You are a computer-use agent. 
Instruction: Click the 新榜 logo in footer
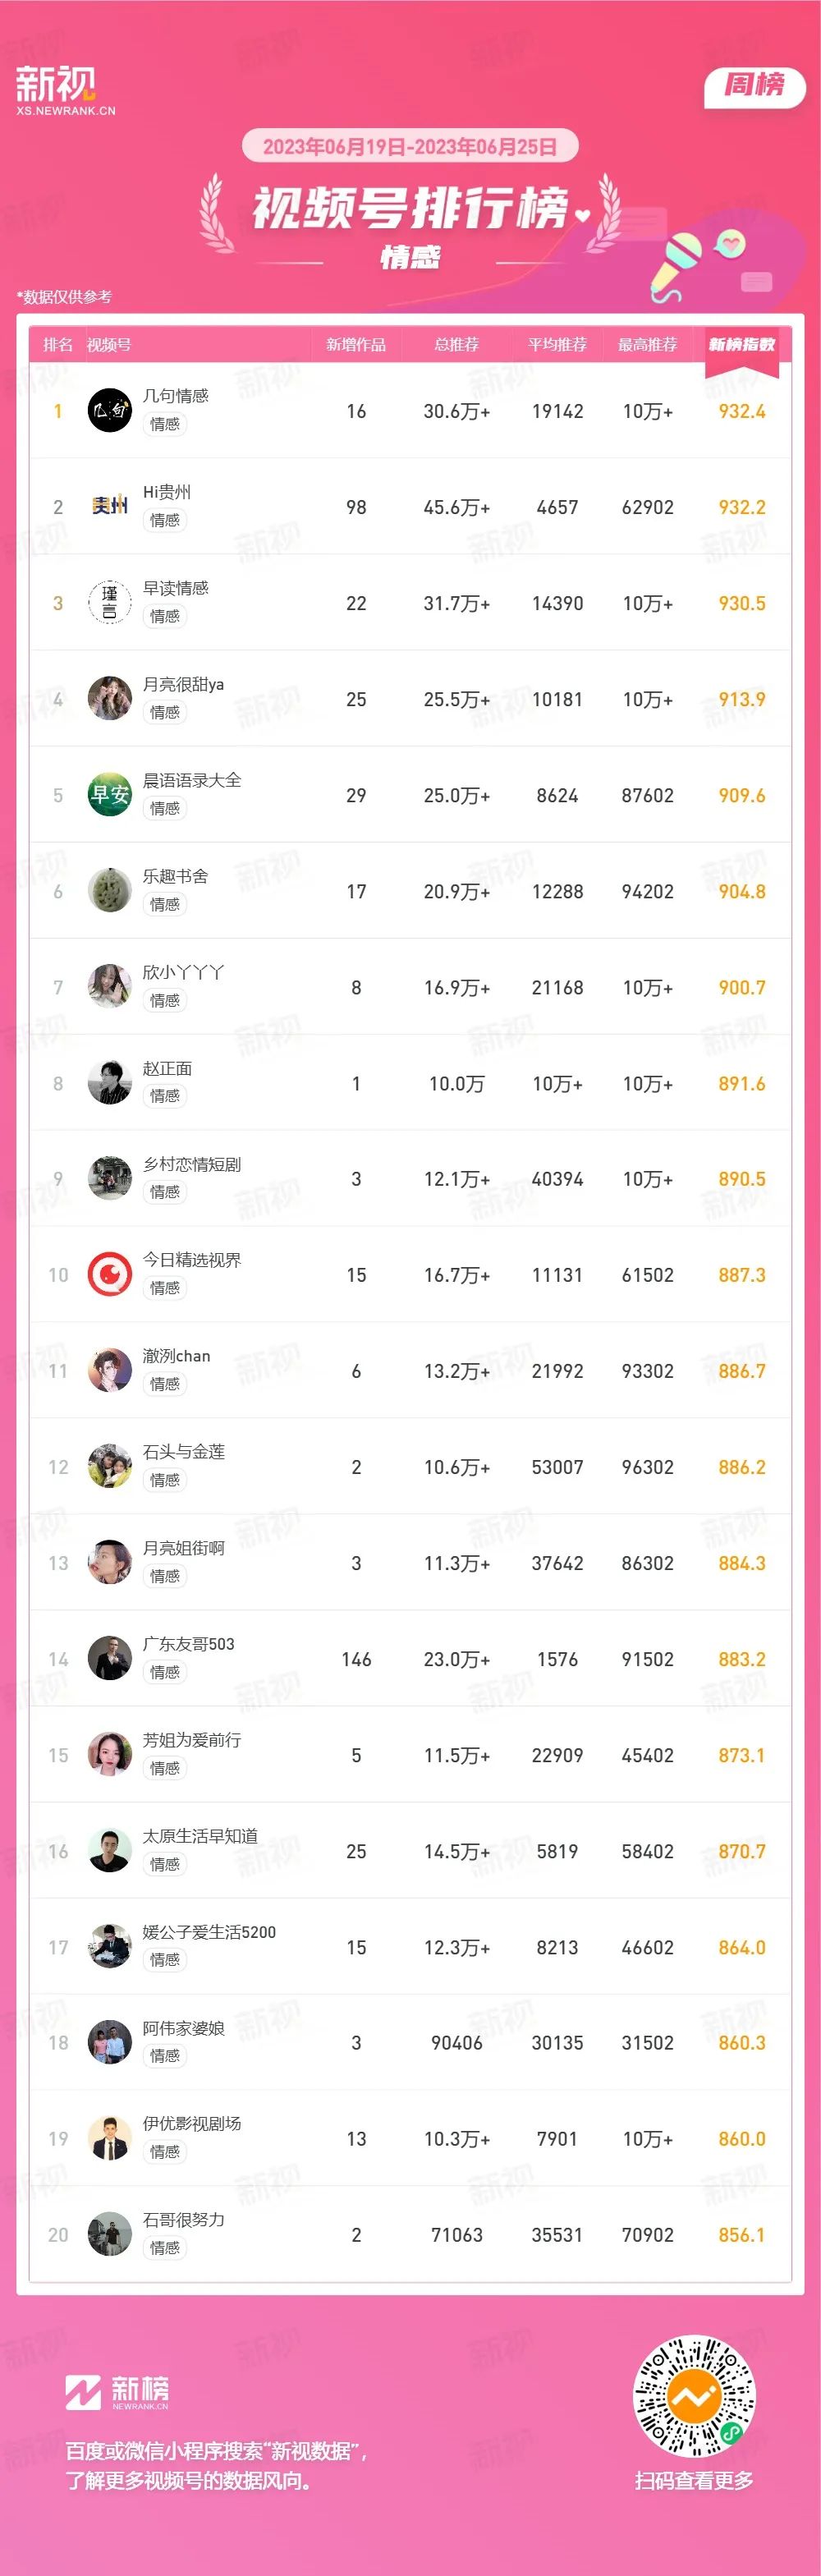[x=117, y=2391]
